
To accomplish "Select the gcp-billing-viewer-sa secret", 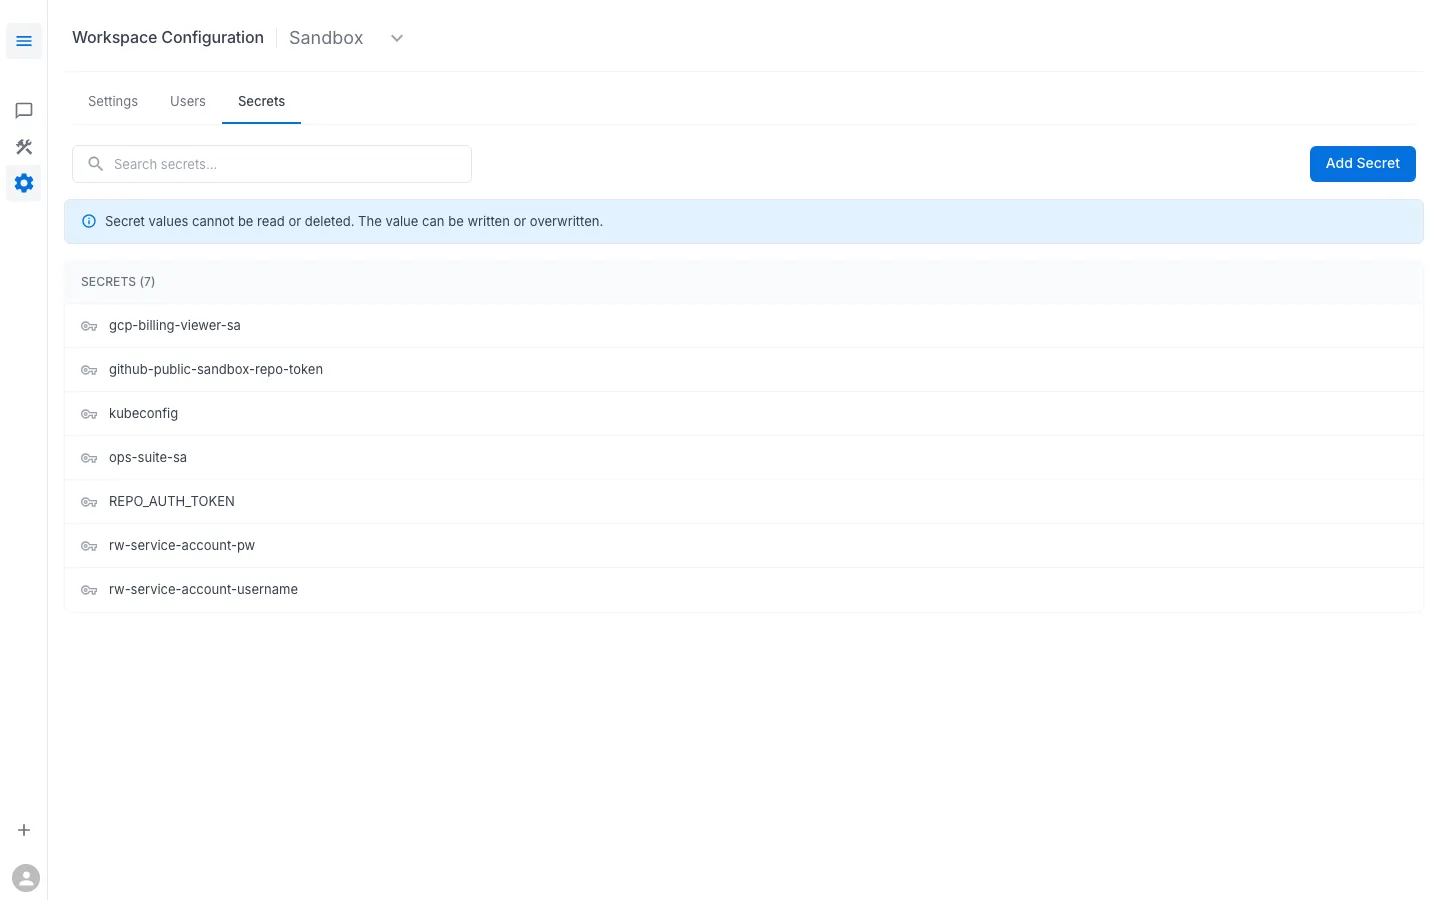I will tap(175, 325).
